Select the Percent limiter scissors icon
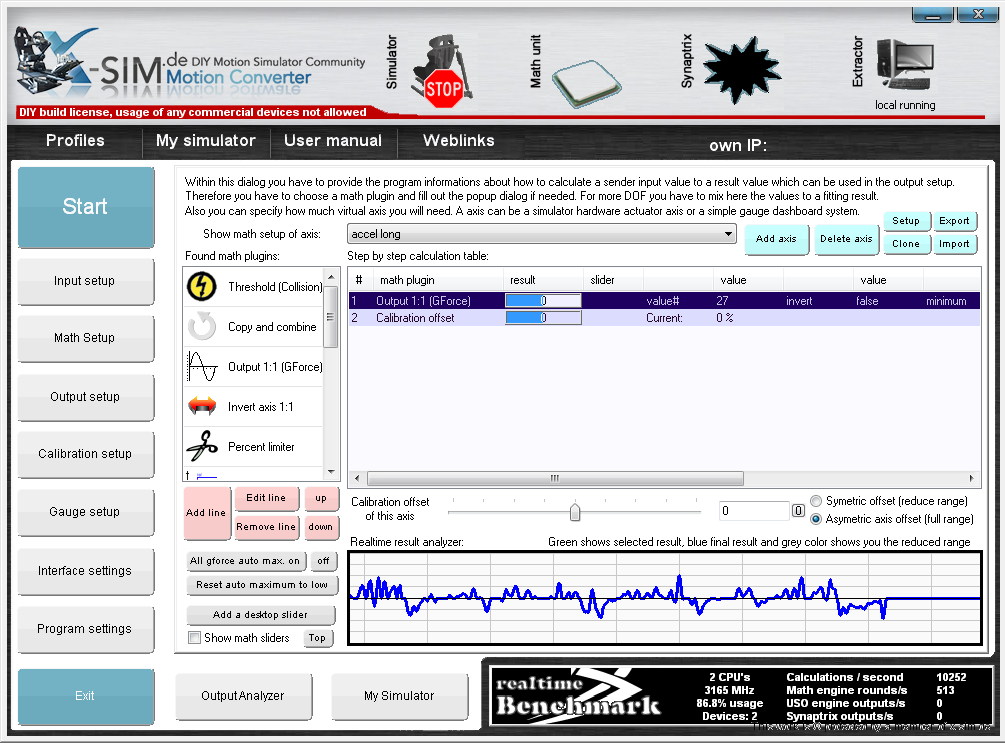Viewport: 1005px width, 743px height. tap(202, 446)
